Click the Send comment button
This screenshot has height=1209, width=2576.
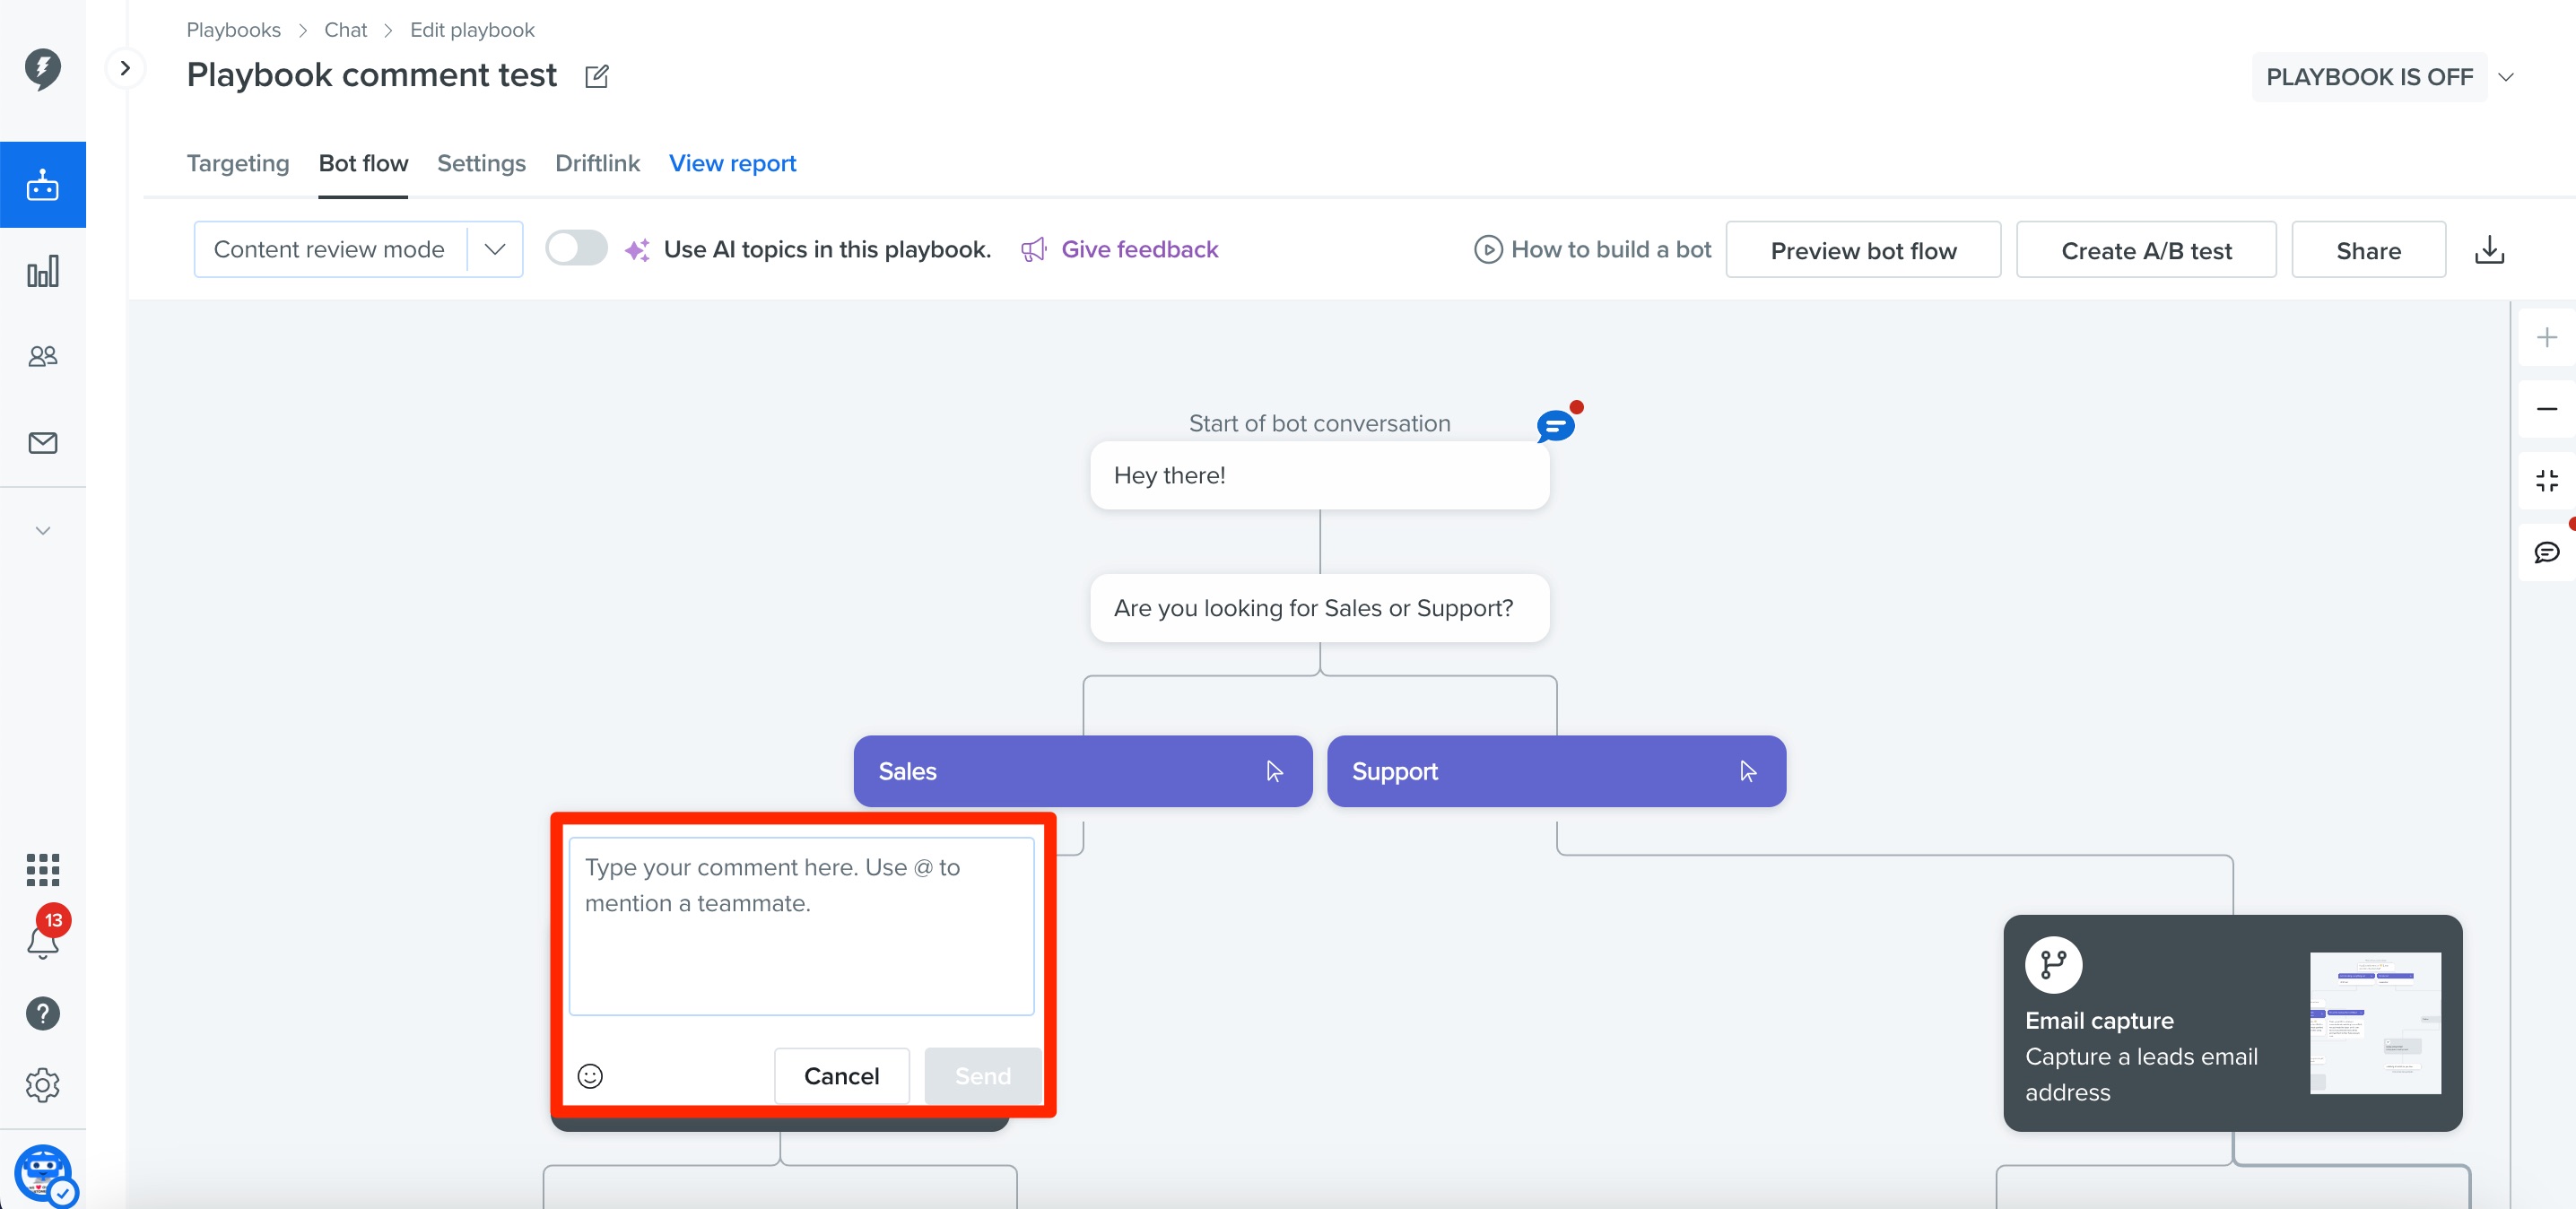click(x=982, y=1076)
